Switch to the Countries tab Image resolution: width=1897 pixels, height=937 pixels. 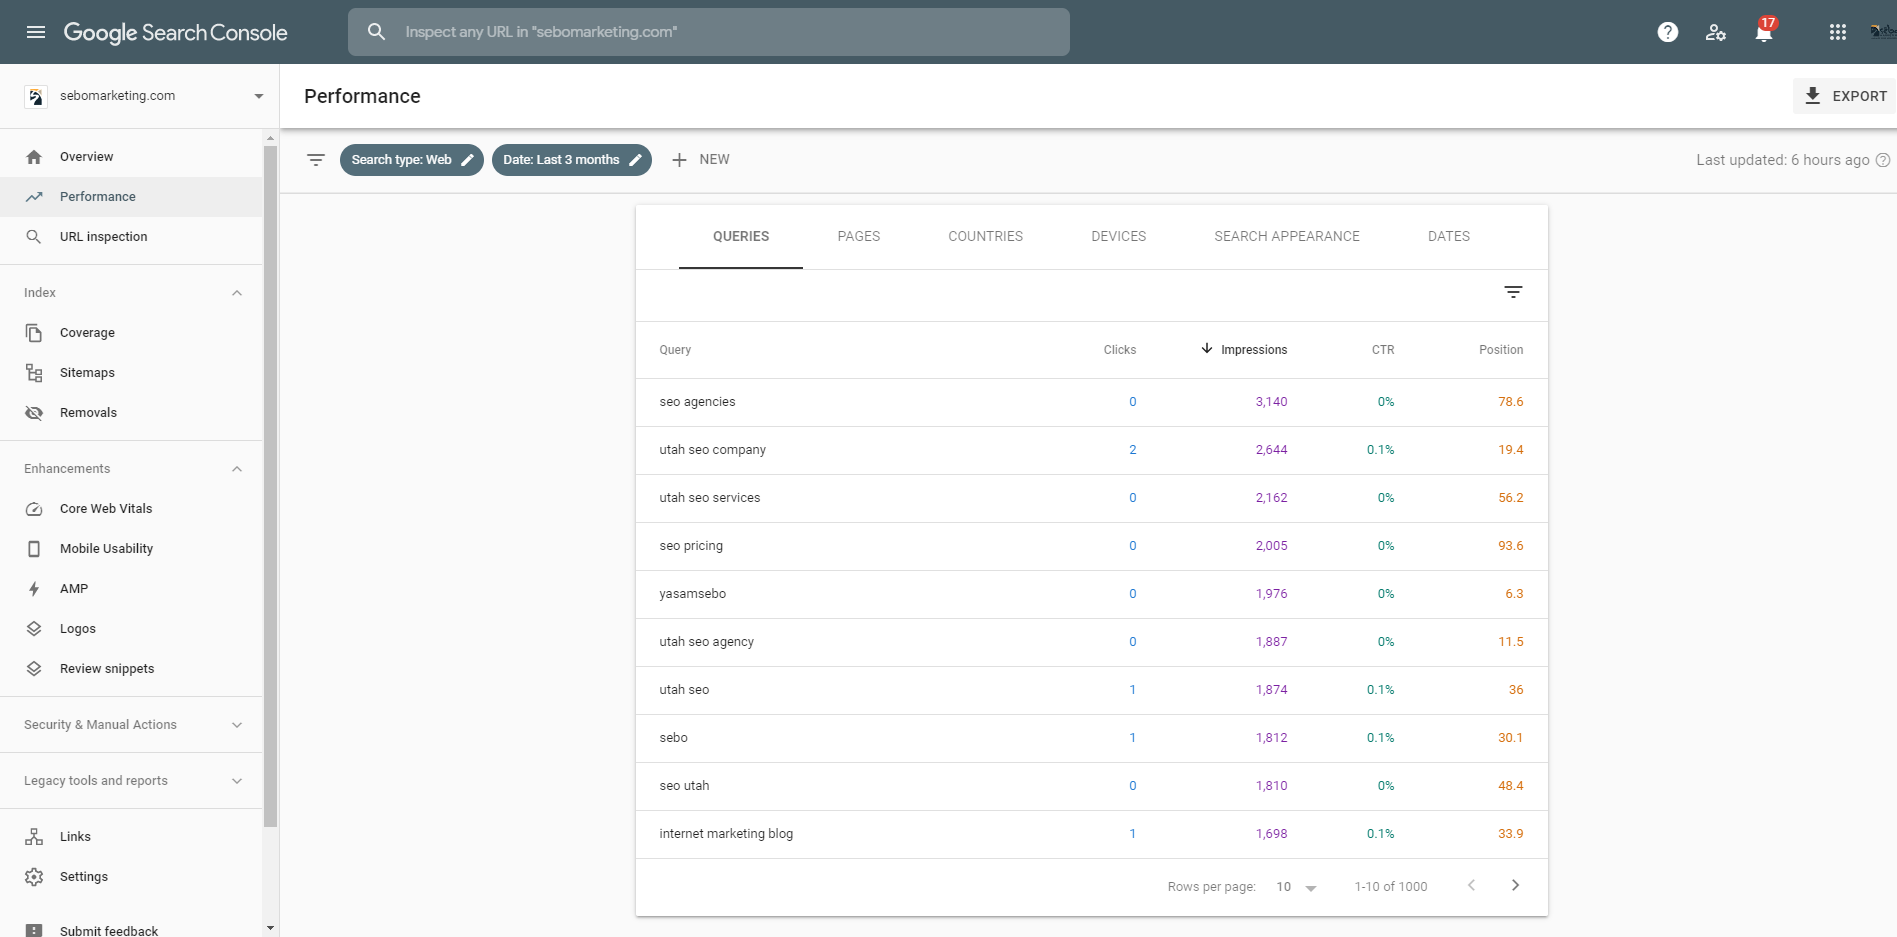[x=986, y=237]
